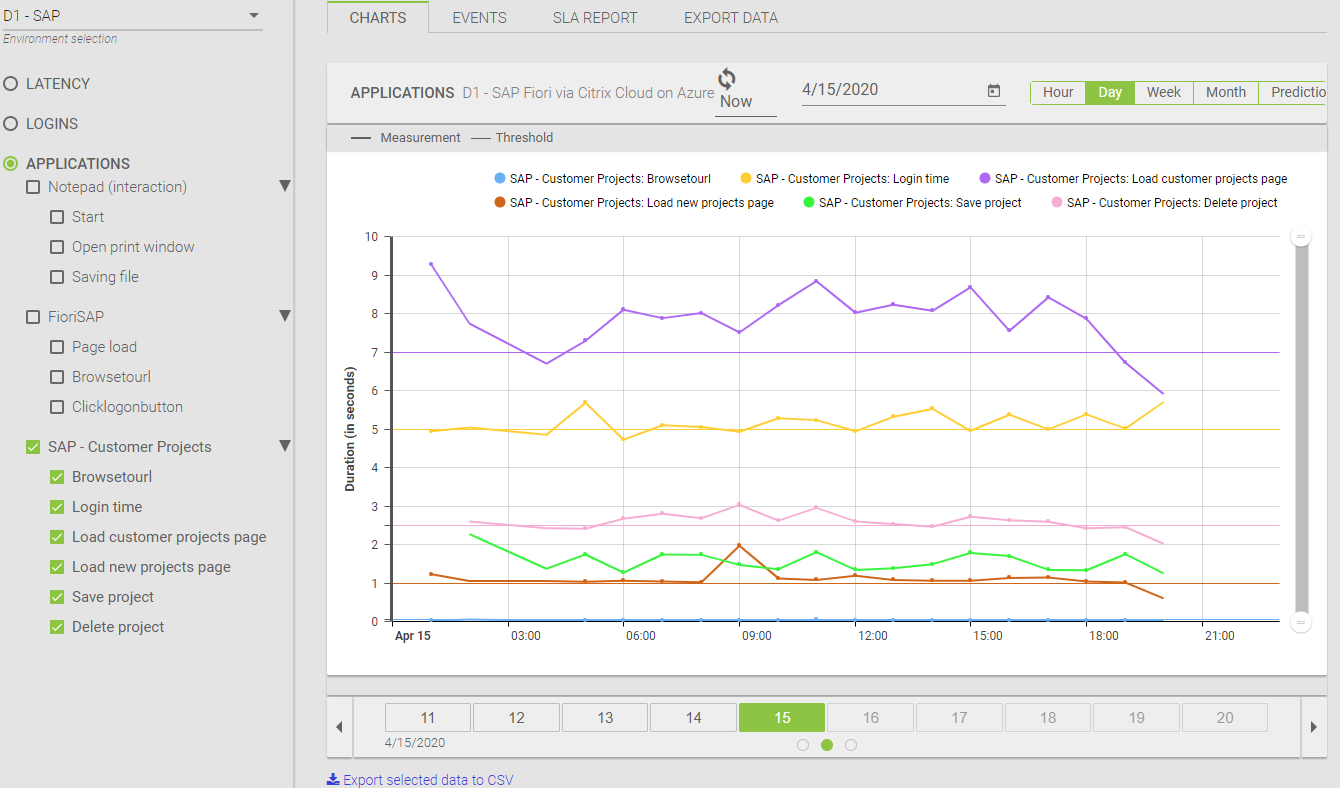
Task: Click the Now refresh icon
Action: click(x=727, y=79)
